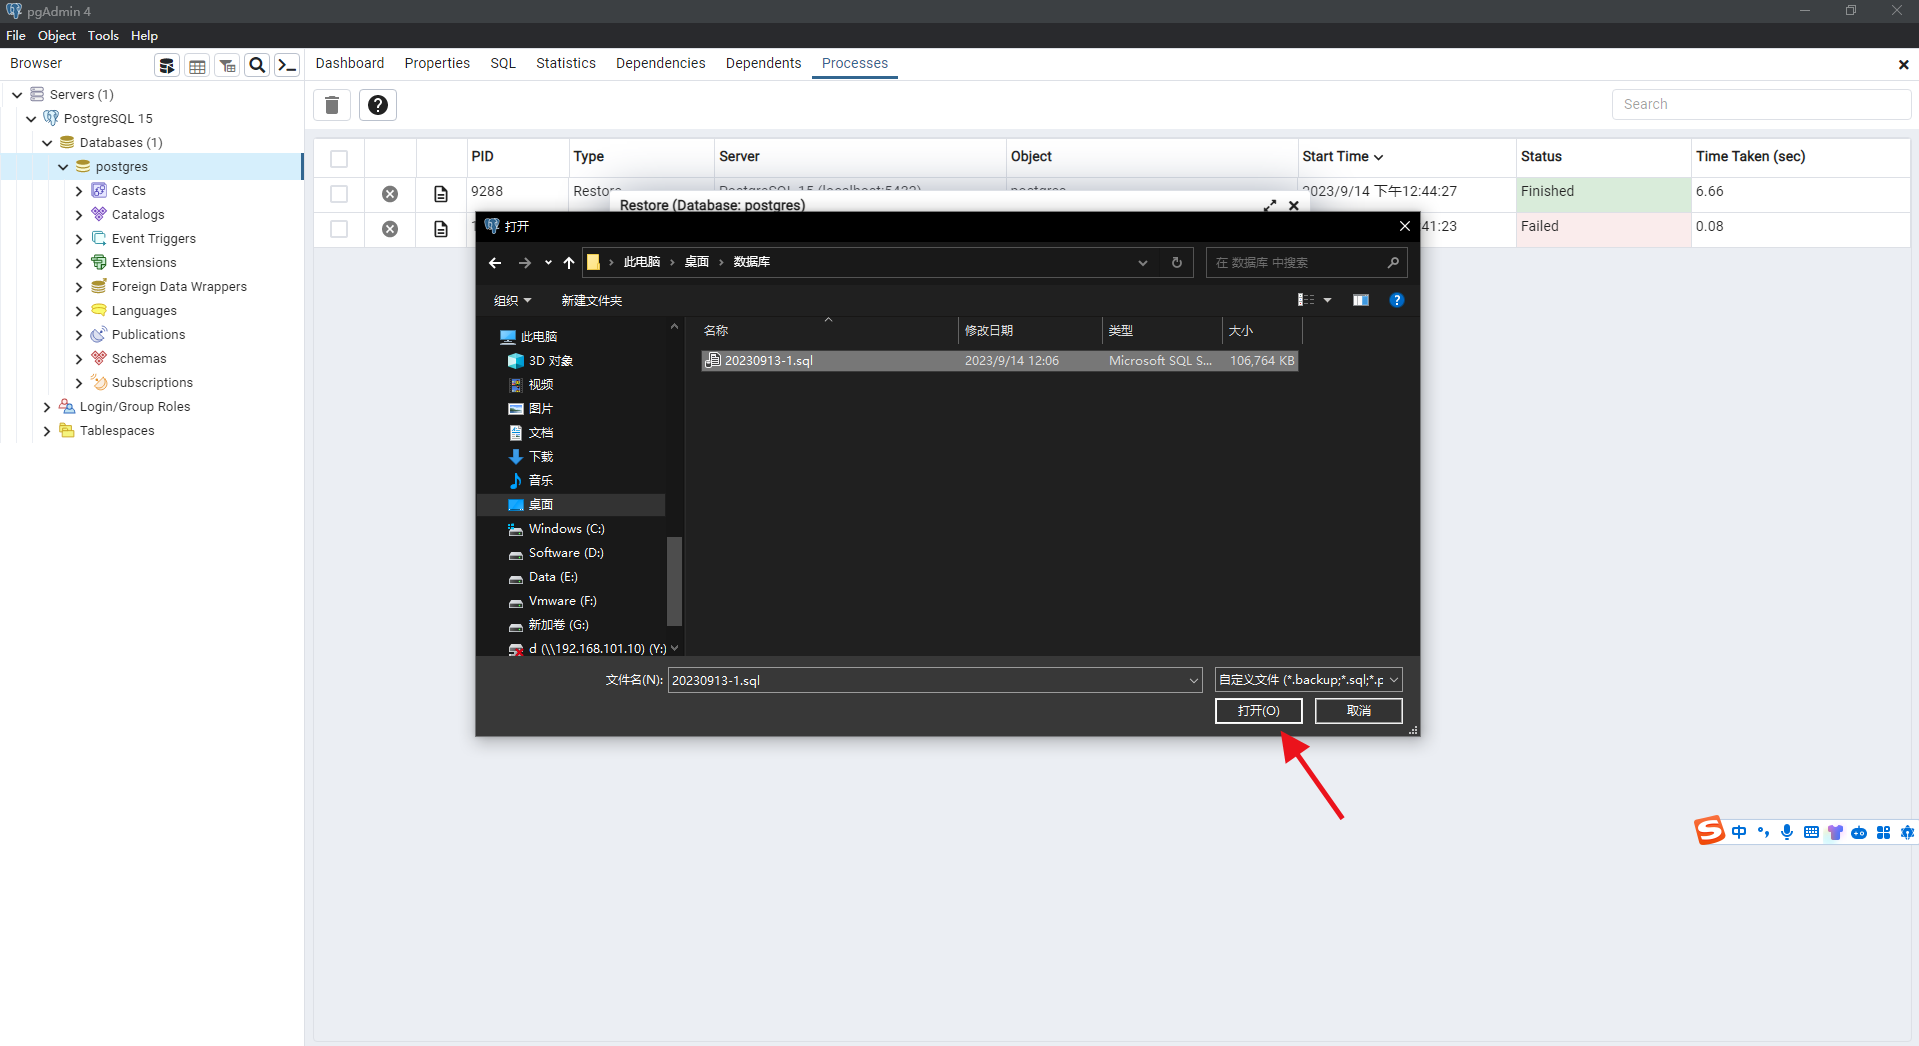Click the refresh icon in file dialog

click(1176, 263)
